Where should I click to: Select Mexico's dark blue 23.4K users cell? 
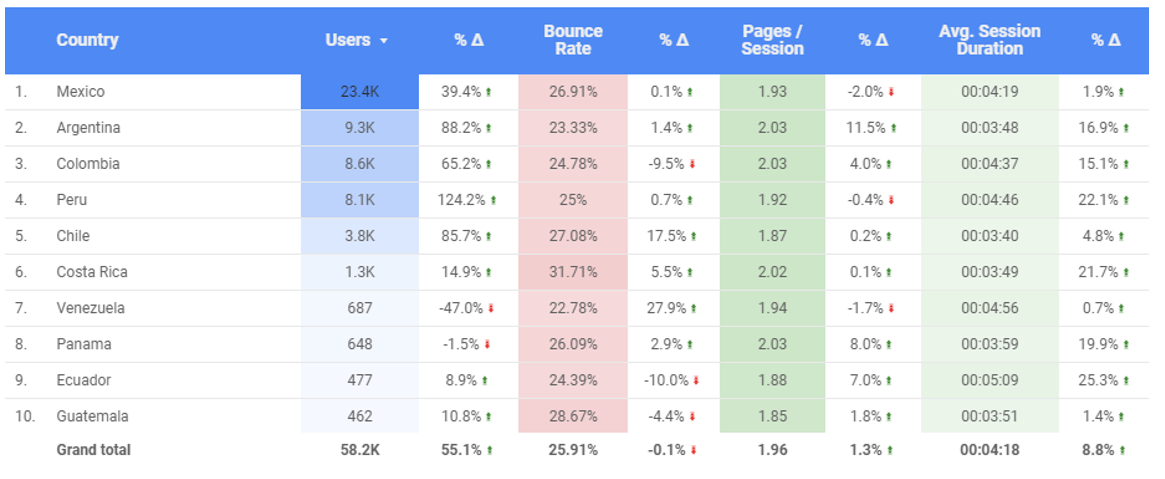359,92
